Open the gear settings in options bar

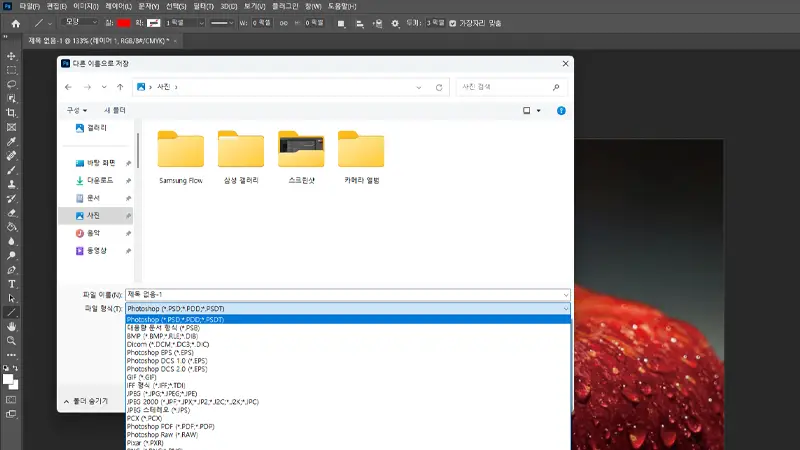(x=395, y=23)
